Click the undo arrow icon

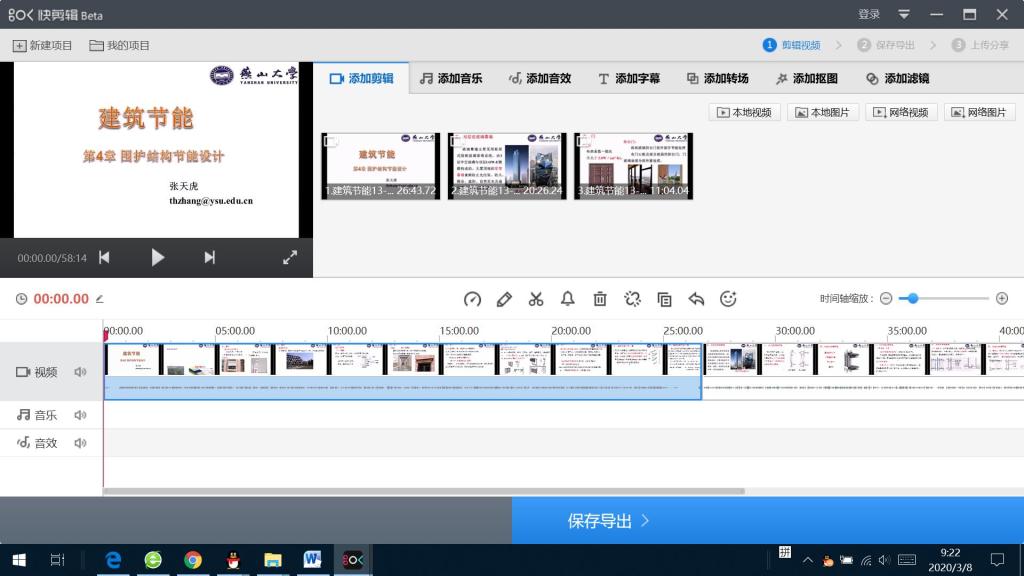697,299
